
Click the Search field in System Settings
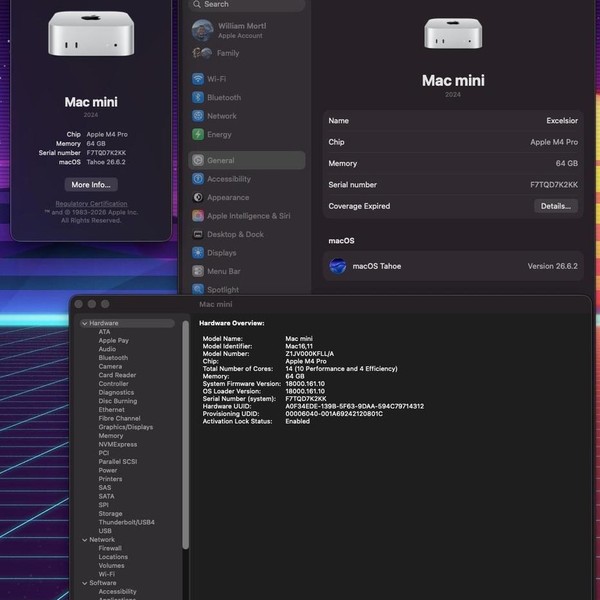pyautogui.click(x=246, y=4)
